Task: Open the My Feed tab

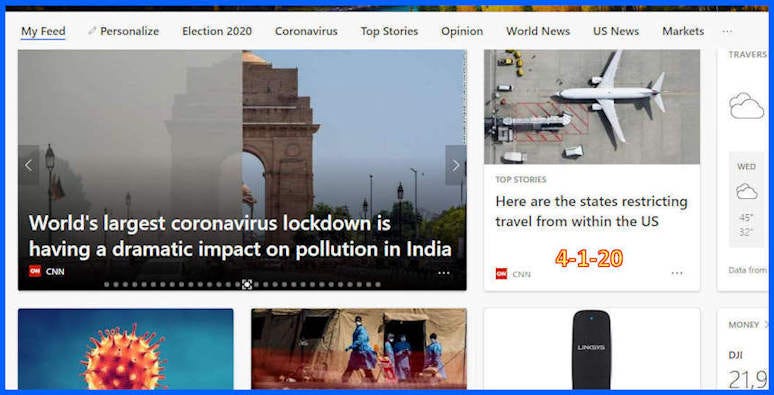Action: click(x=43, y=31)
